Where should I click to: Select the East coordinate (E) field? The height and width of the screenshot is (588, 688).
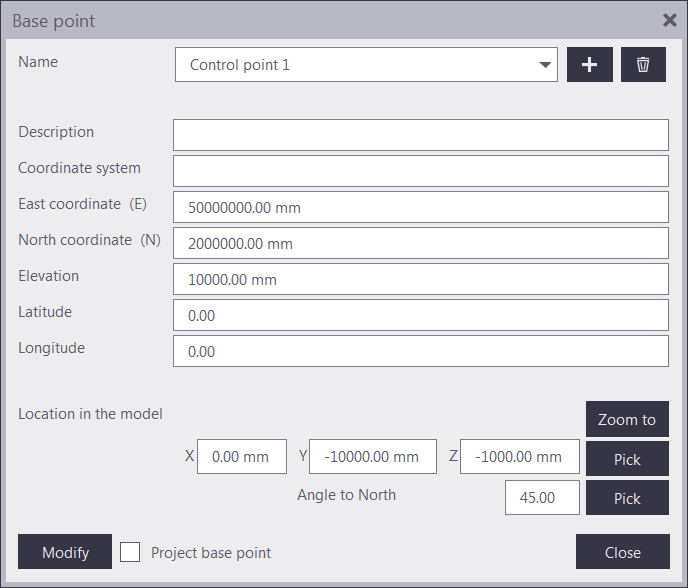coord(420,207)
